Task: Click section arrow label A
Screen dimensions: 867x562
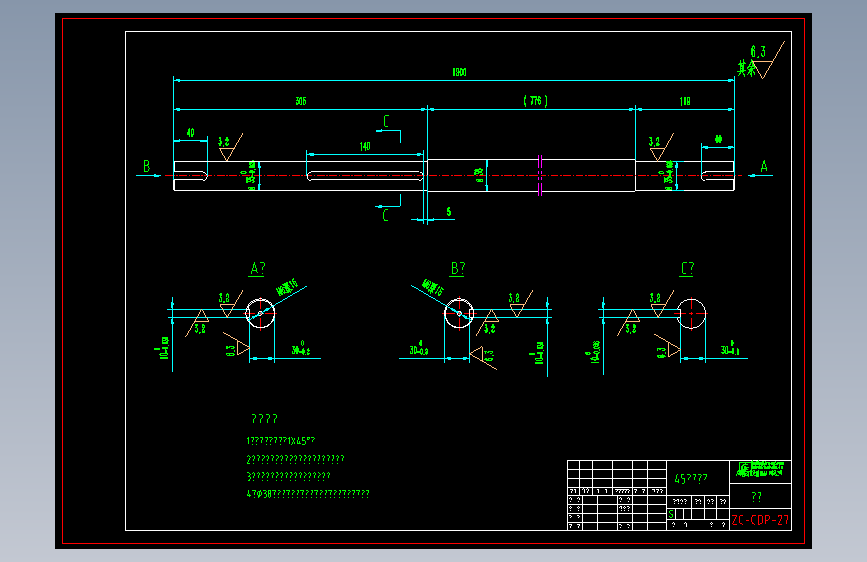Action: point(764,166)
